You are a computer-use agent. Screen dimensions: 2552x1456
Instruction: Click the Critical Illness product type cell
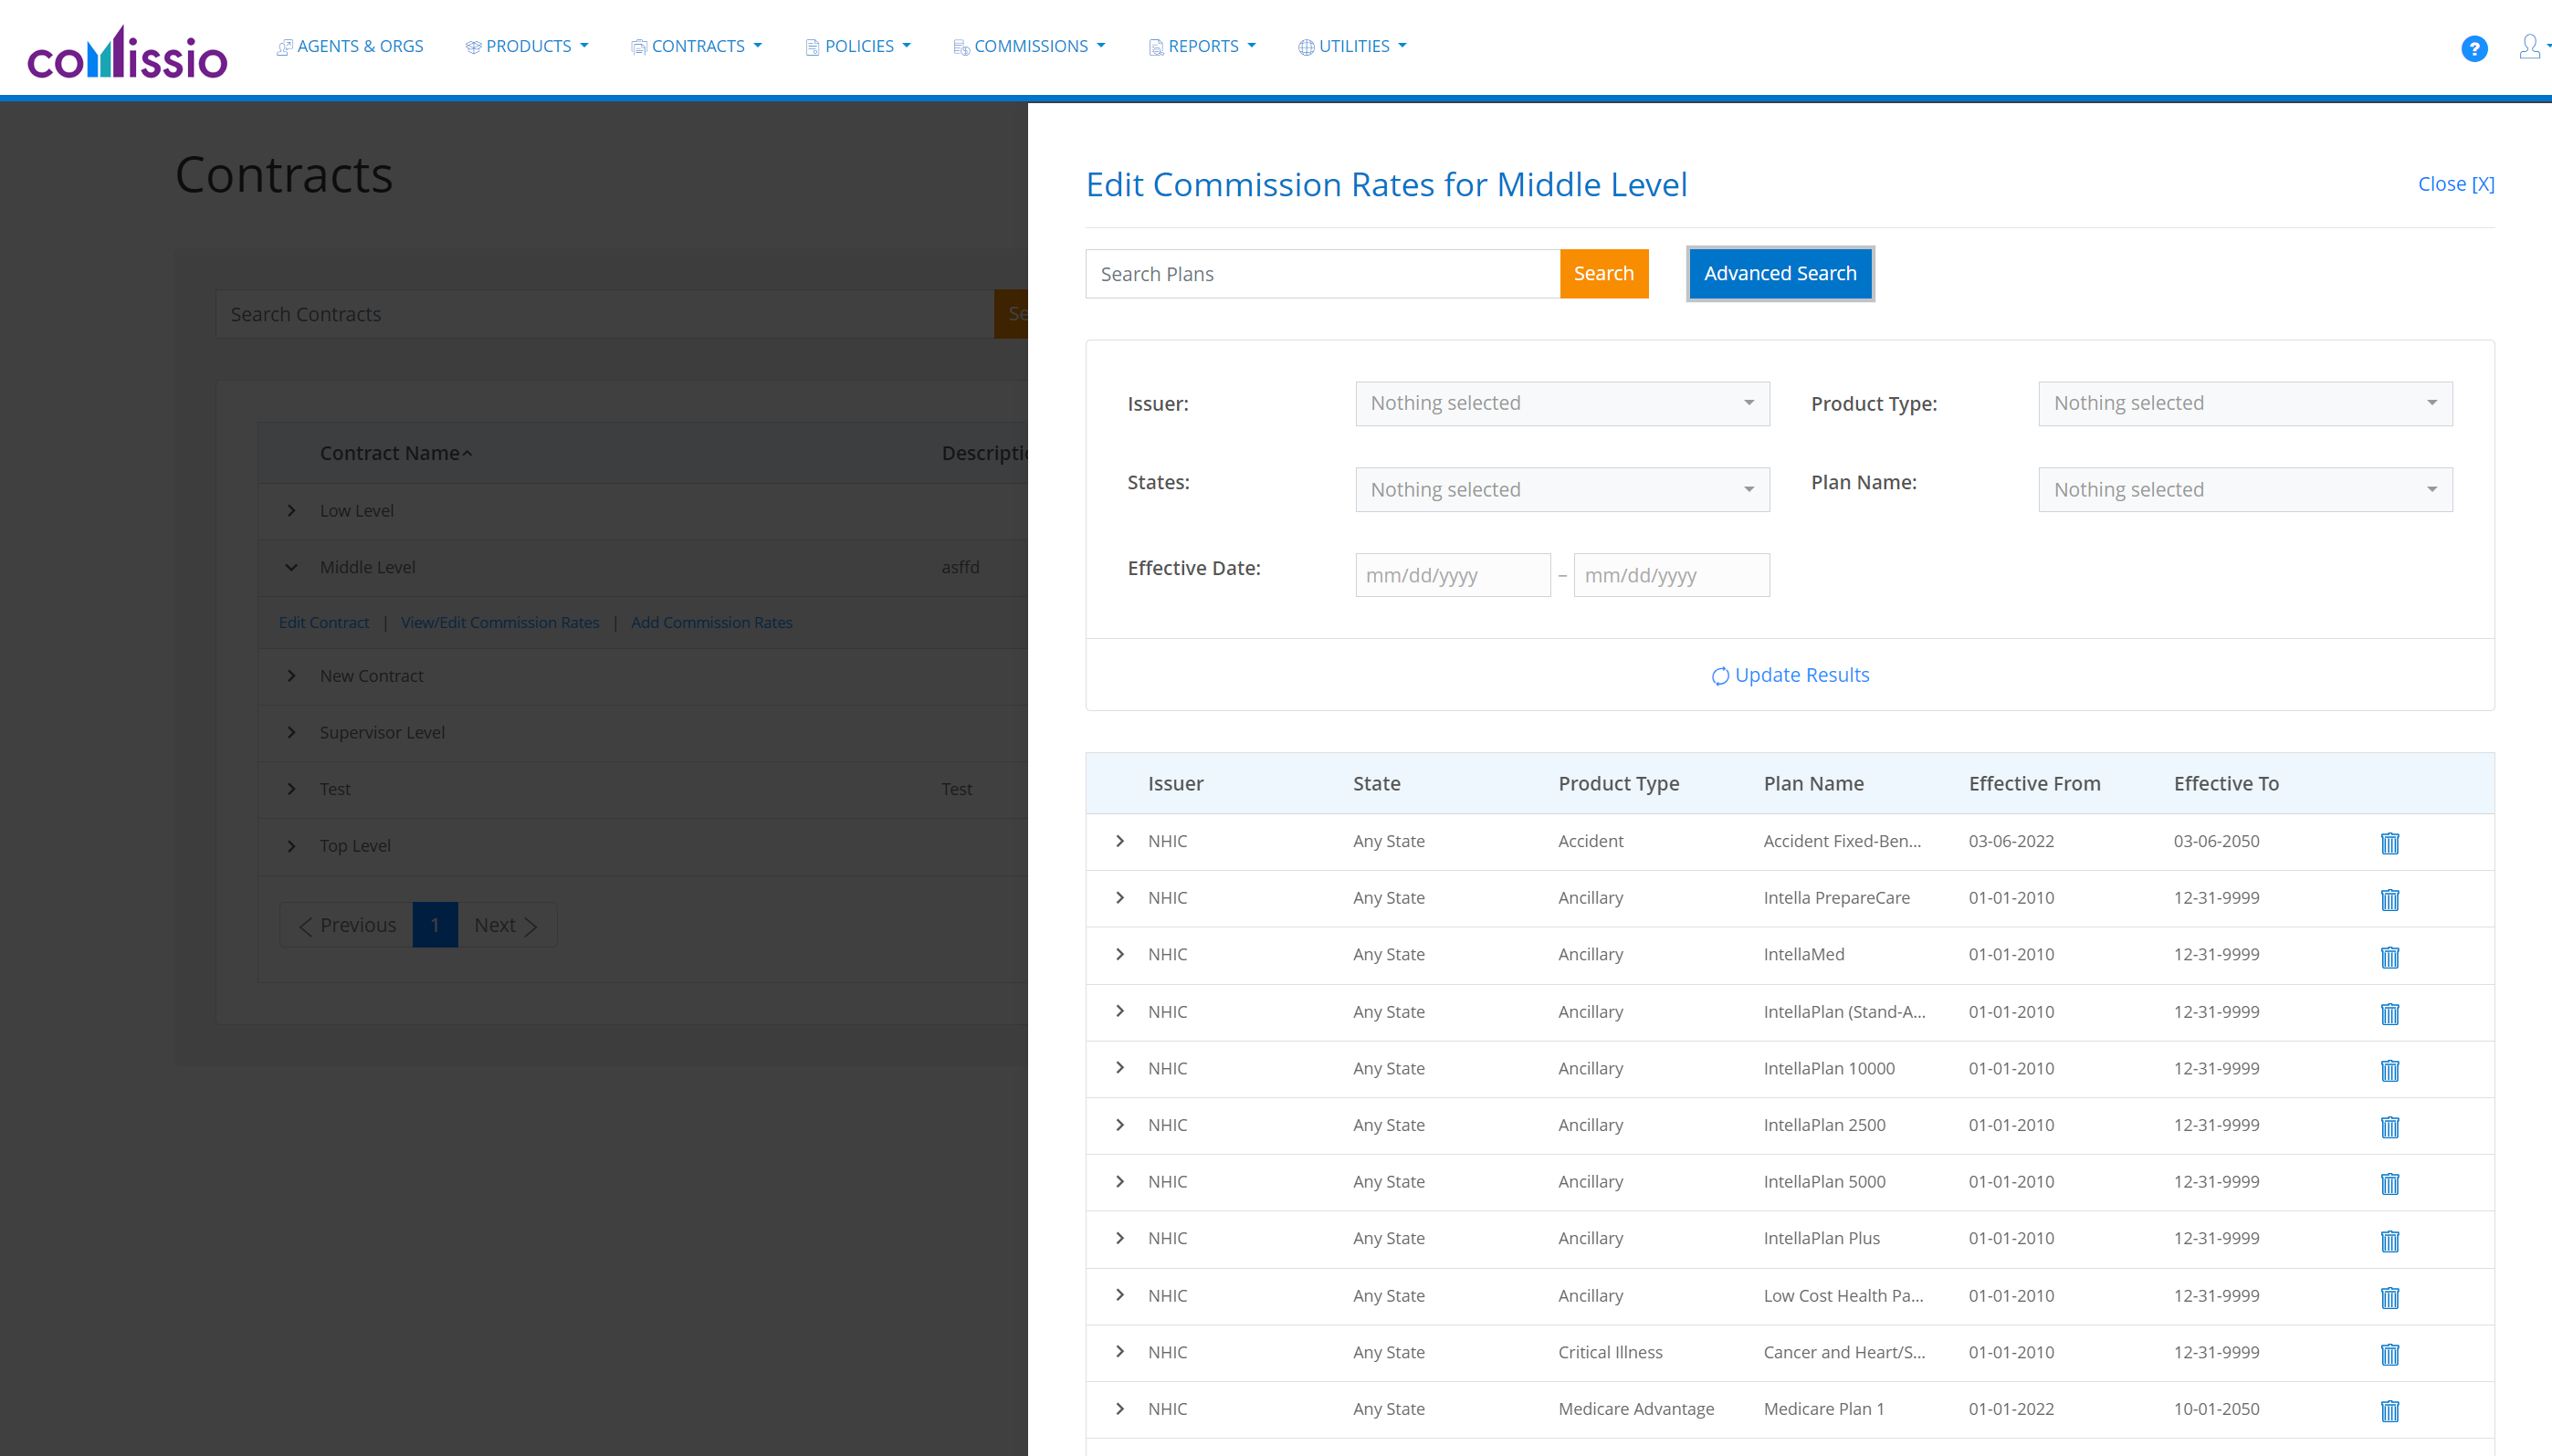coord(1610,1352)
